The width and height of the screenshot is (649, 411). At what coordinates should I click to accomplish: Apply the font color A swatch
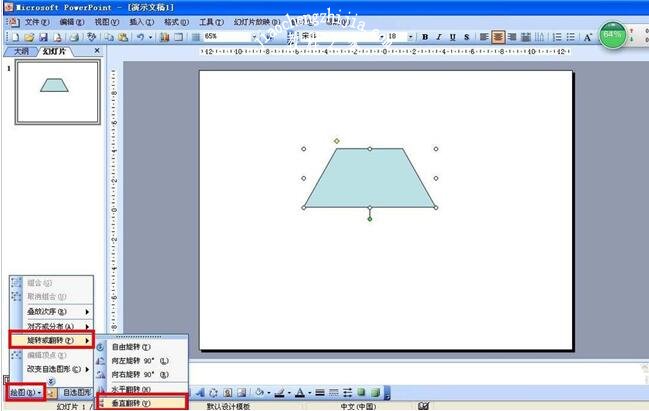(x=300, y=392)
